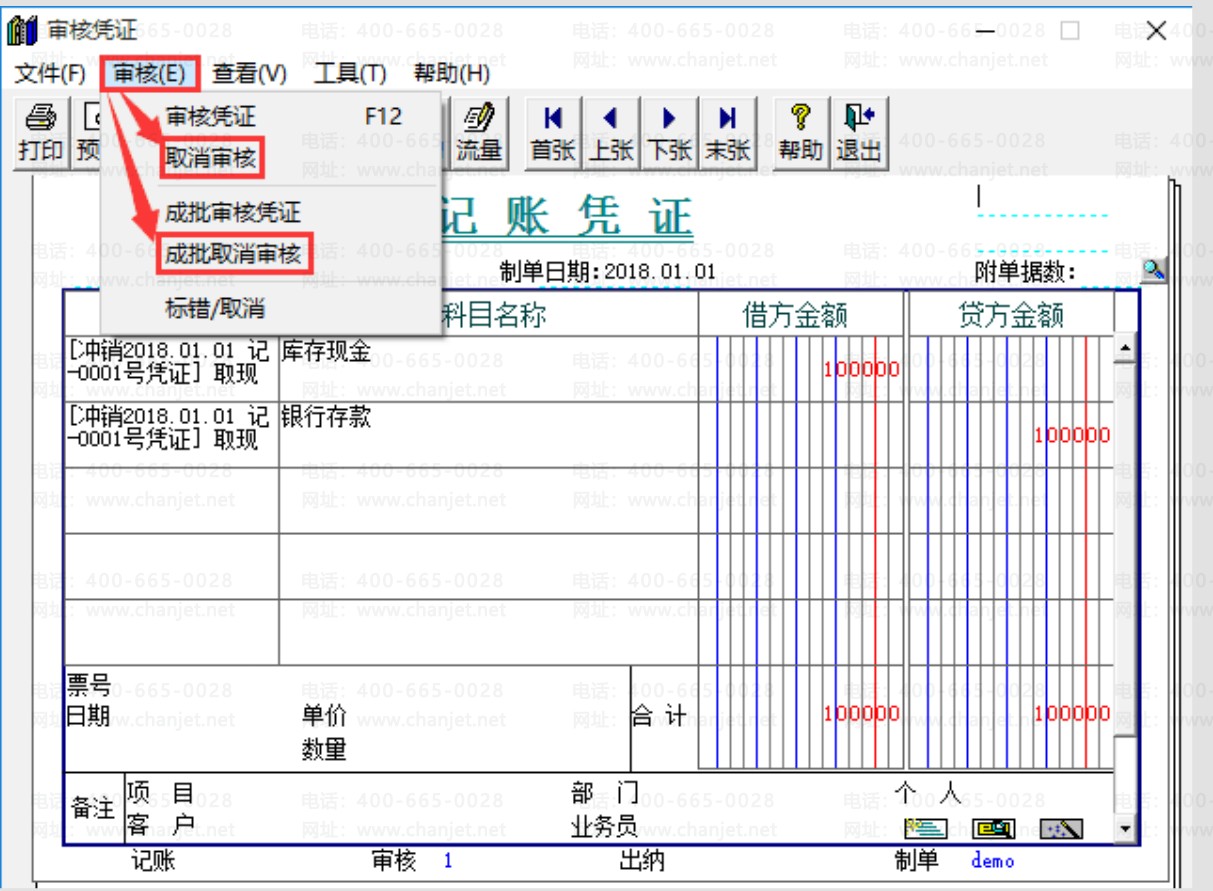
Task: Click the first row summary 冲销 取现
Action: (x=171, y=369)
